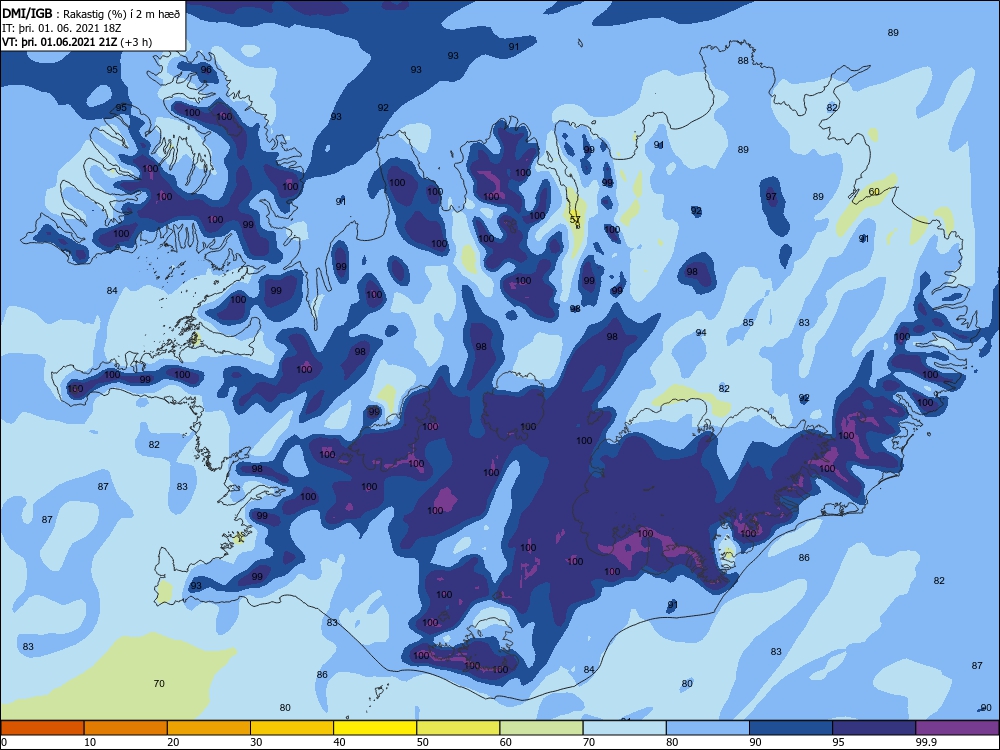Image resolution: width=1000 pixels, height=750 pixels.
Task: Click the legend tick label '50'
Action: [x=422, y=742]
